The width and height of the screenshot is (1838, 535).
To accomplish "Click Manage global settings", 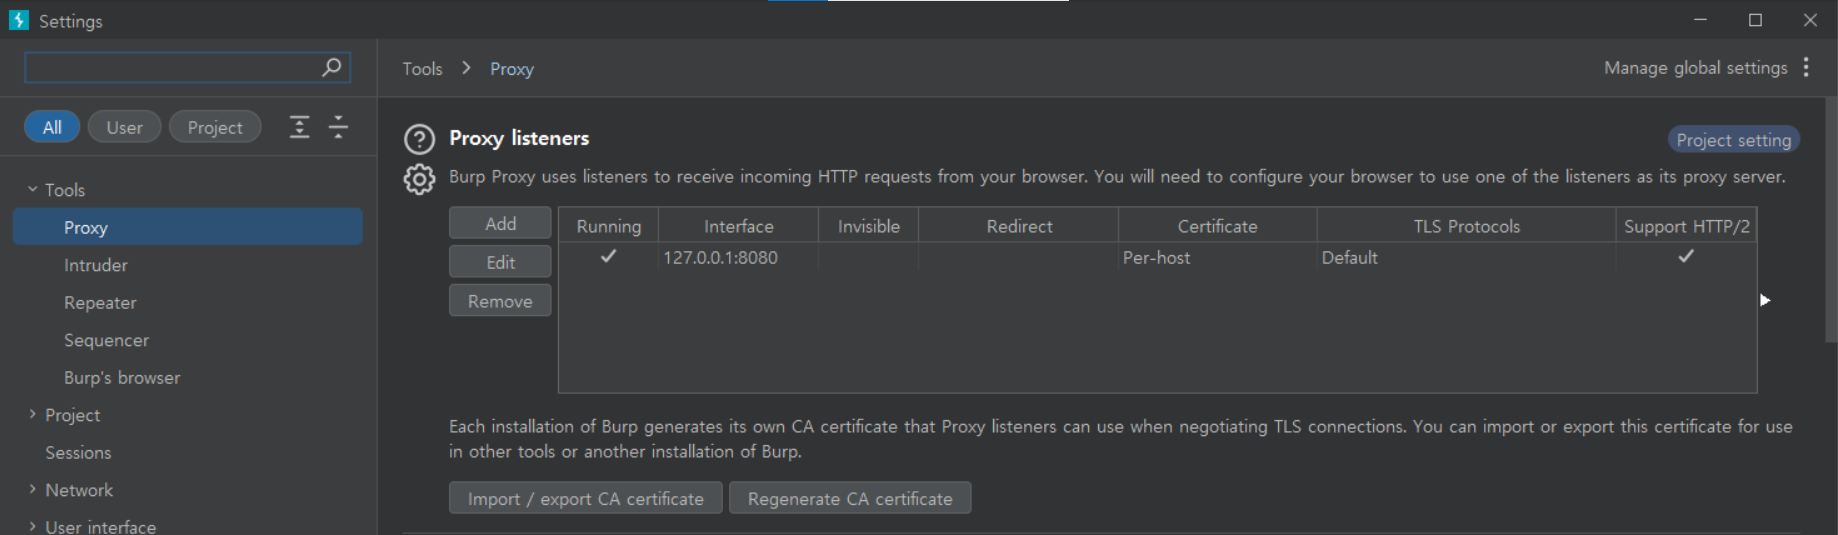I will (x=1695, y=67).
